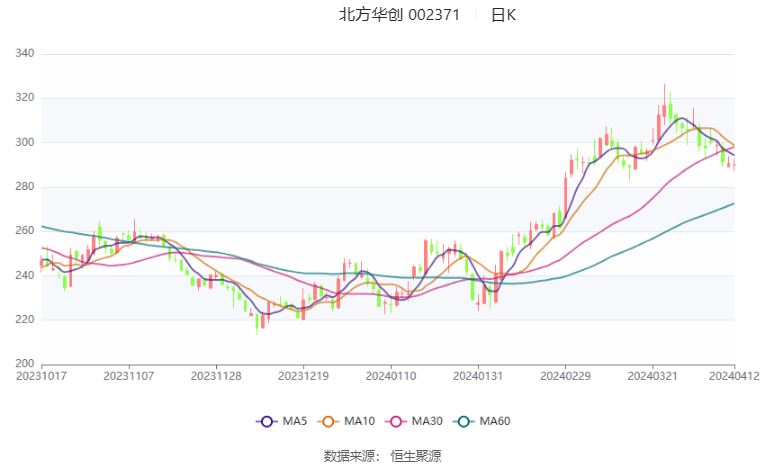Click the orange MA10 legend circle icon
The height and width of the screenshot is (465, 765).
pos(328,422)
